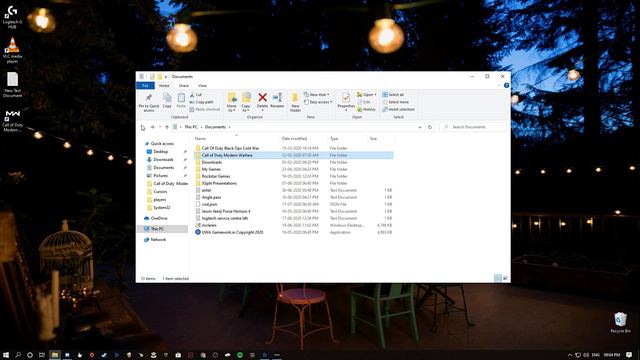Select Call Of Duty Black Ops Cold War folder

[x=293, y=148]
